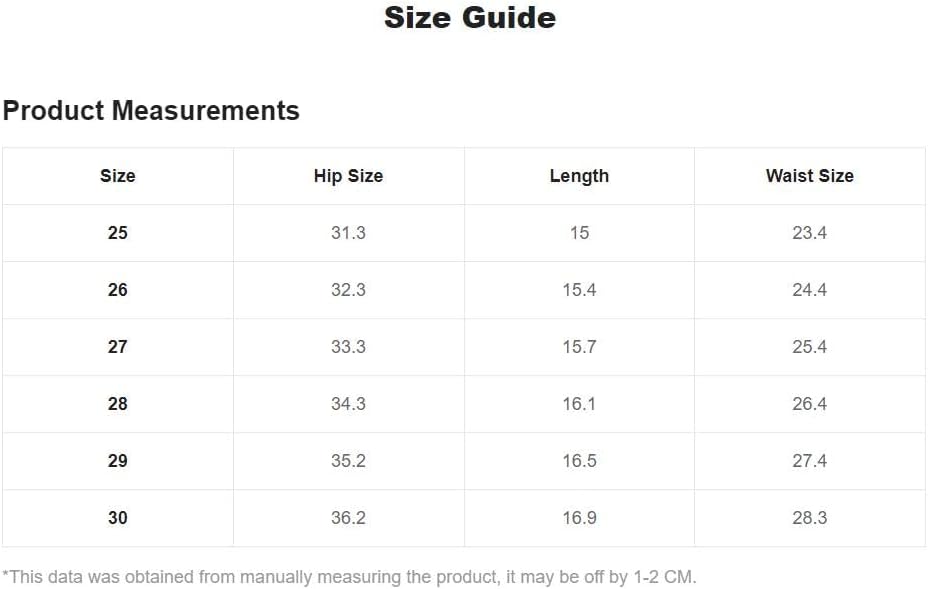Select the Size column header
Image resolution: width=928 pixels, height=589 pixels.
(118, 176)
